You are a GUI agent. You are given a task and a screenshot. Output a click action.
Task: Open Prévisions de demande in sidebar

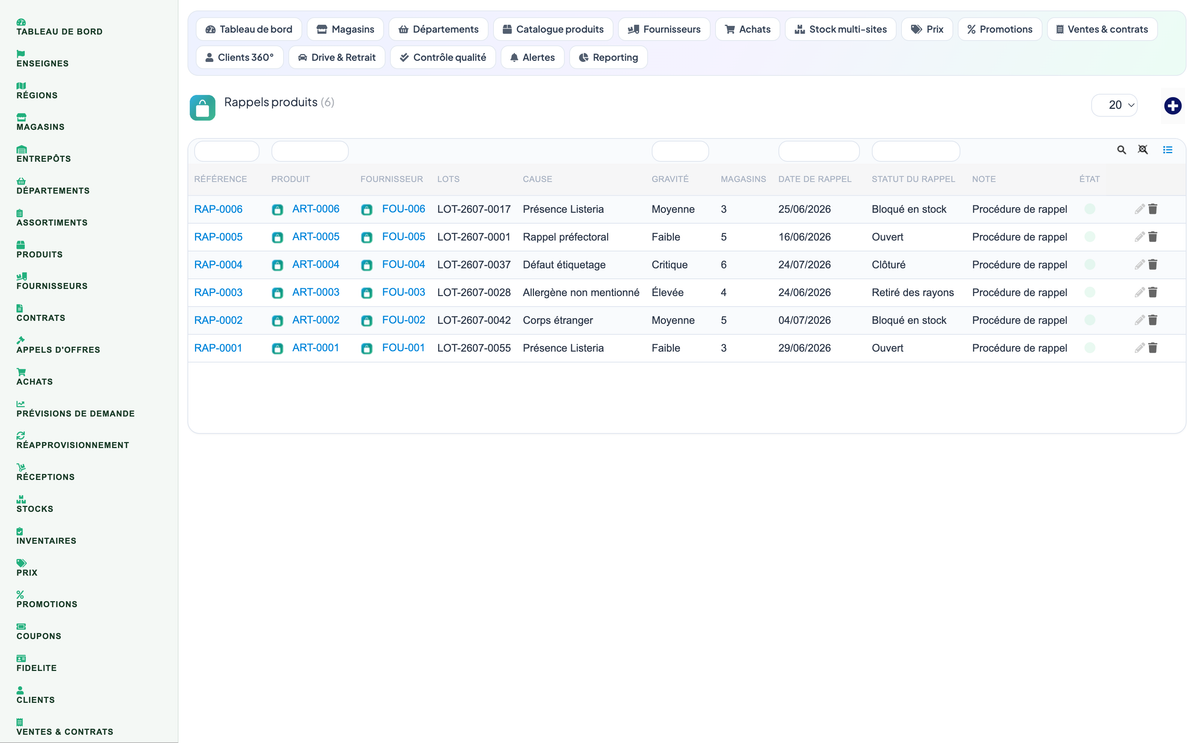click(76, 409)
